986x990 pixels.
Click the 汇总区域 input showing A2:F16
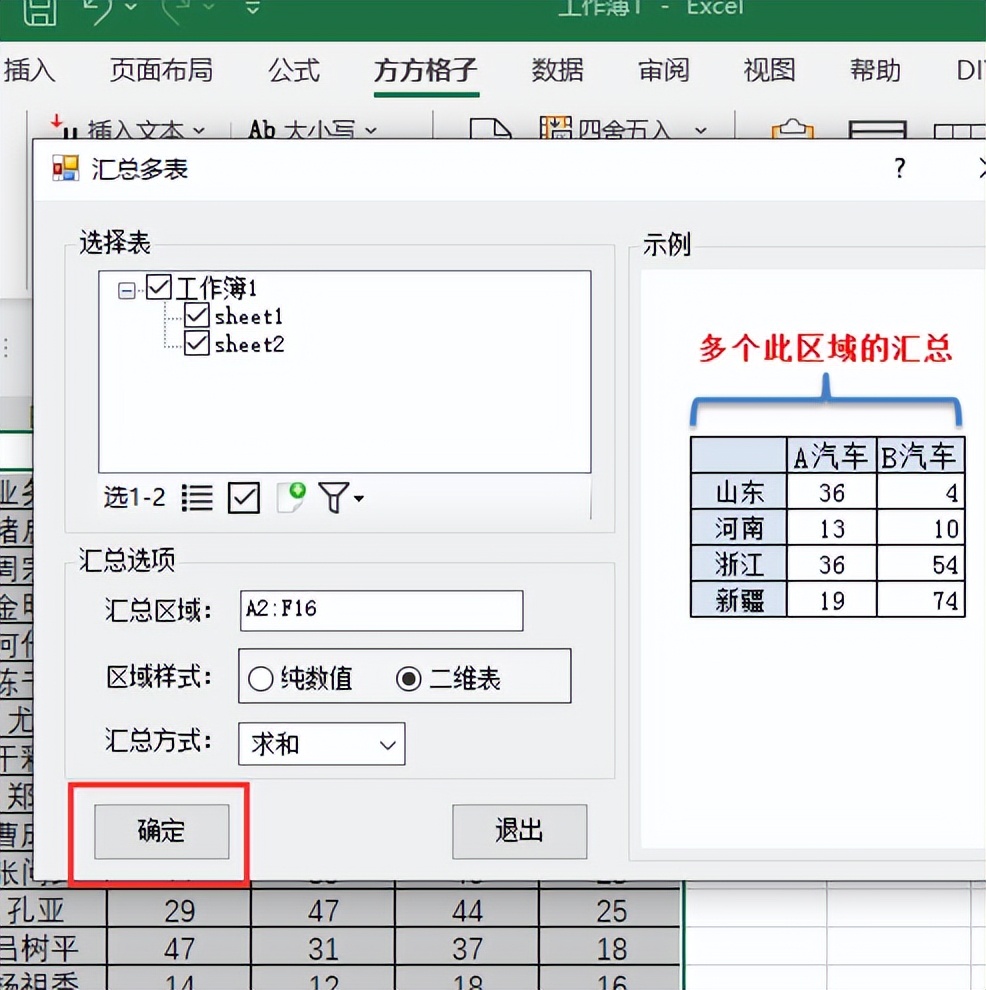point(380,610)
